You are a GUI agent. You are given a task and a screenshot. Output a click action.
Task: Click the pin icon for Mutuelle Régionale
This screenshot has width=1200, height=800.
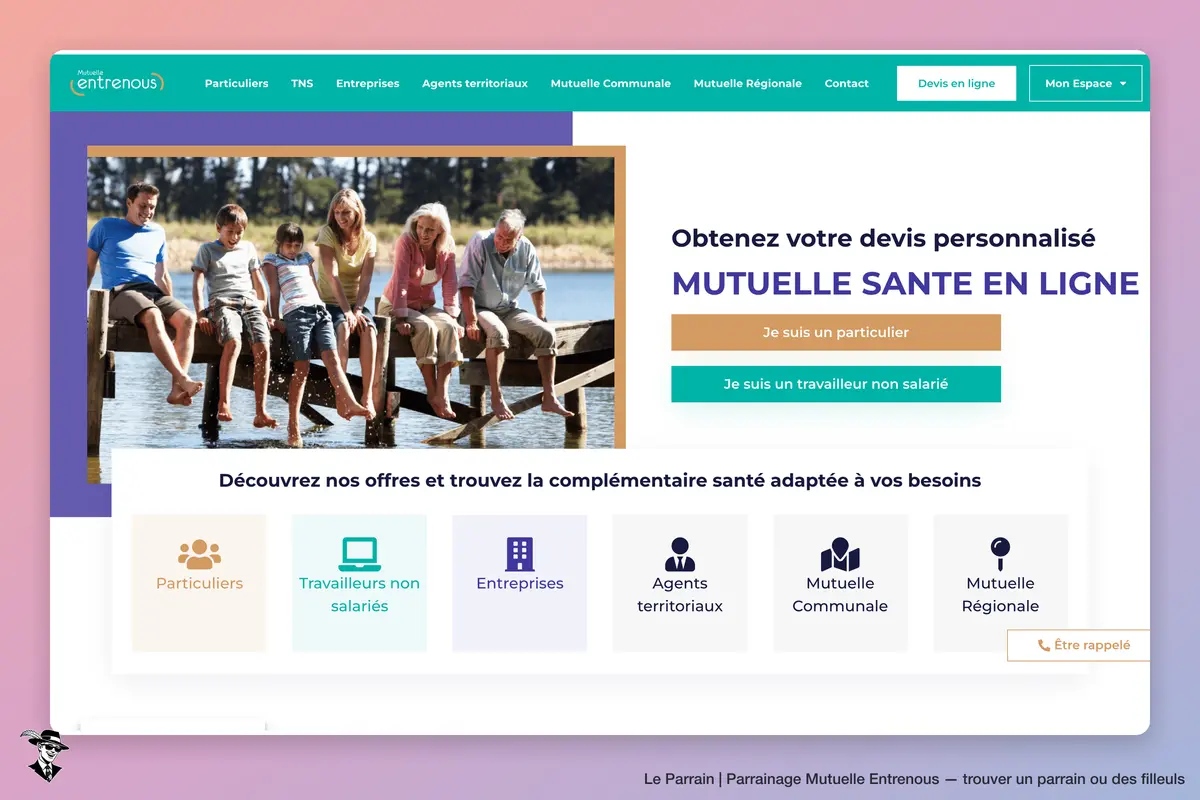(x=1000, y=554)
